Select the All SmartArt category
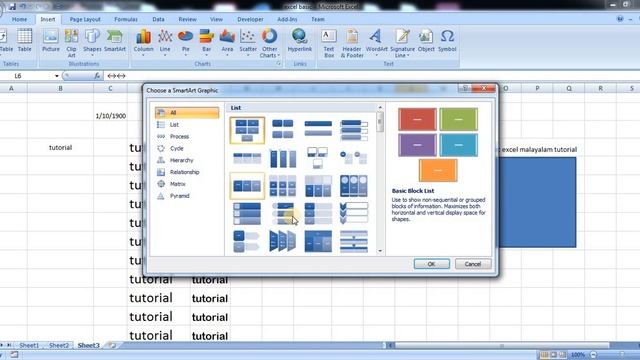This screenshot has width=640, height=360. (187, 113)
